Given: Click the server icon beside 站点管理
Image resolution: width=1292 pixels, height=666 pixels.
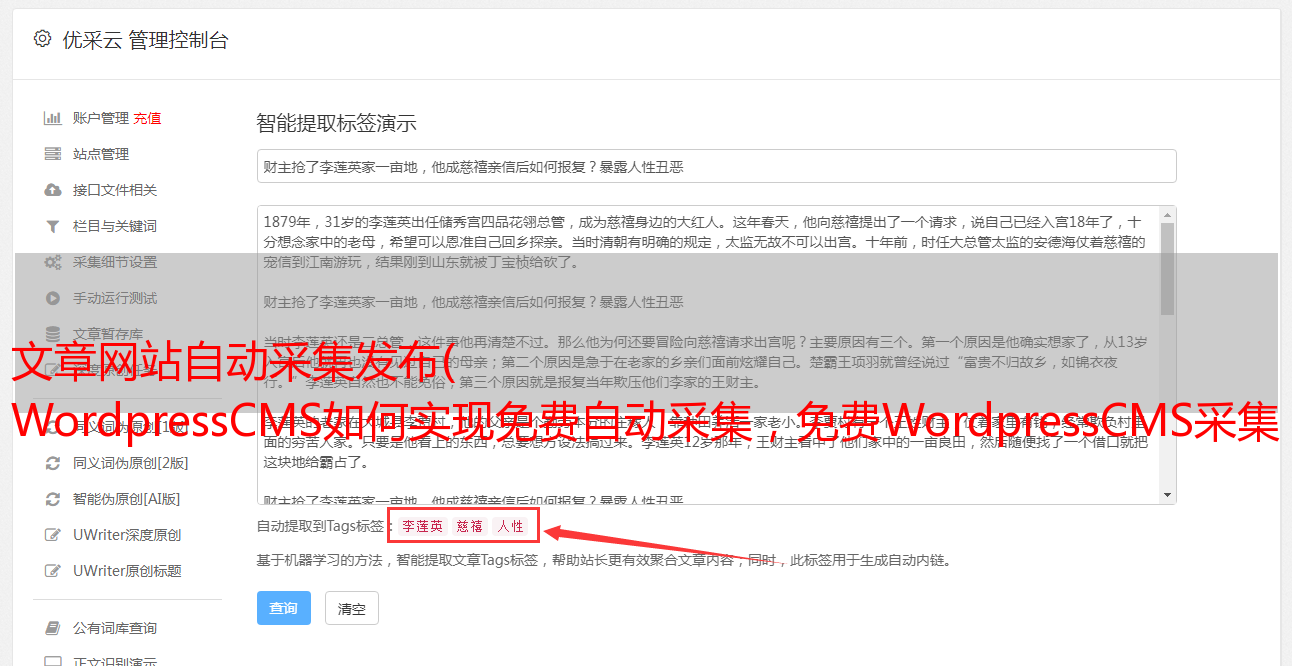Looking at the screenshot, I should (x=52, y=154).
